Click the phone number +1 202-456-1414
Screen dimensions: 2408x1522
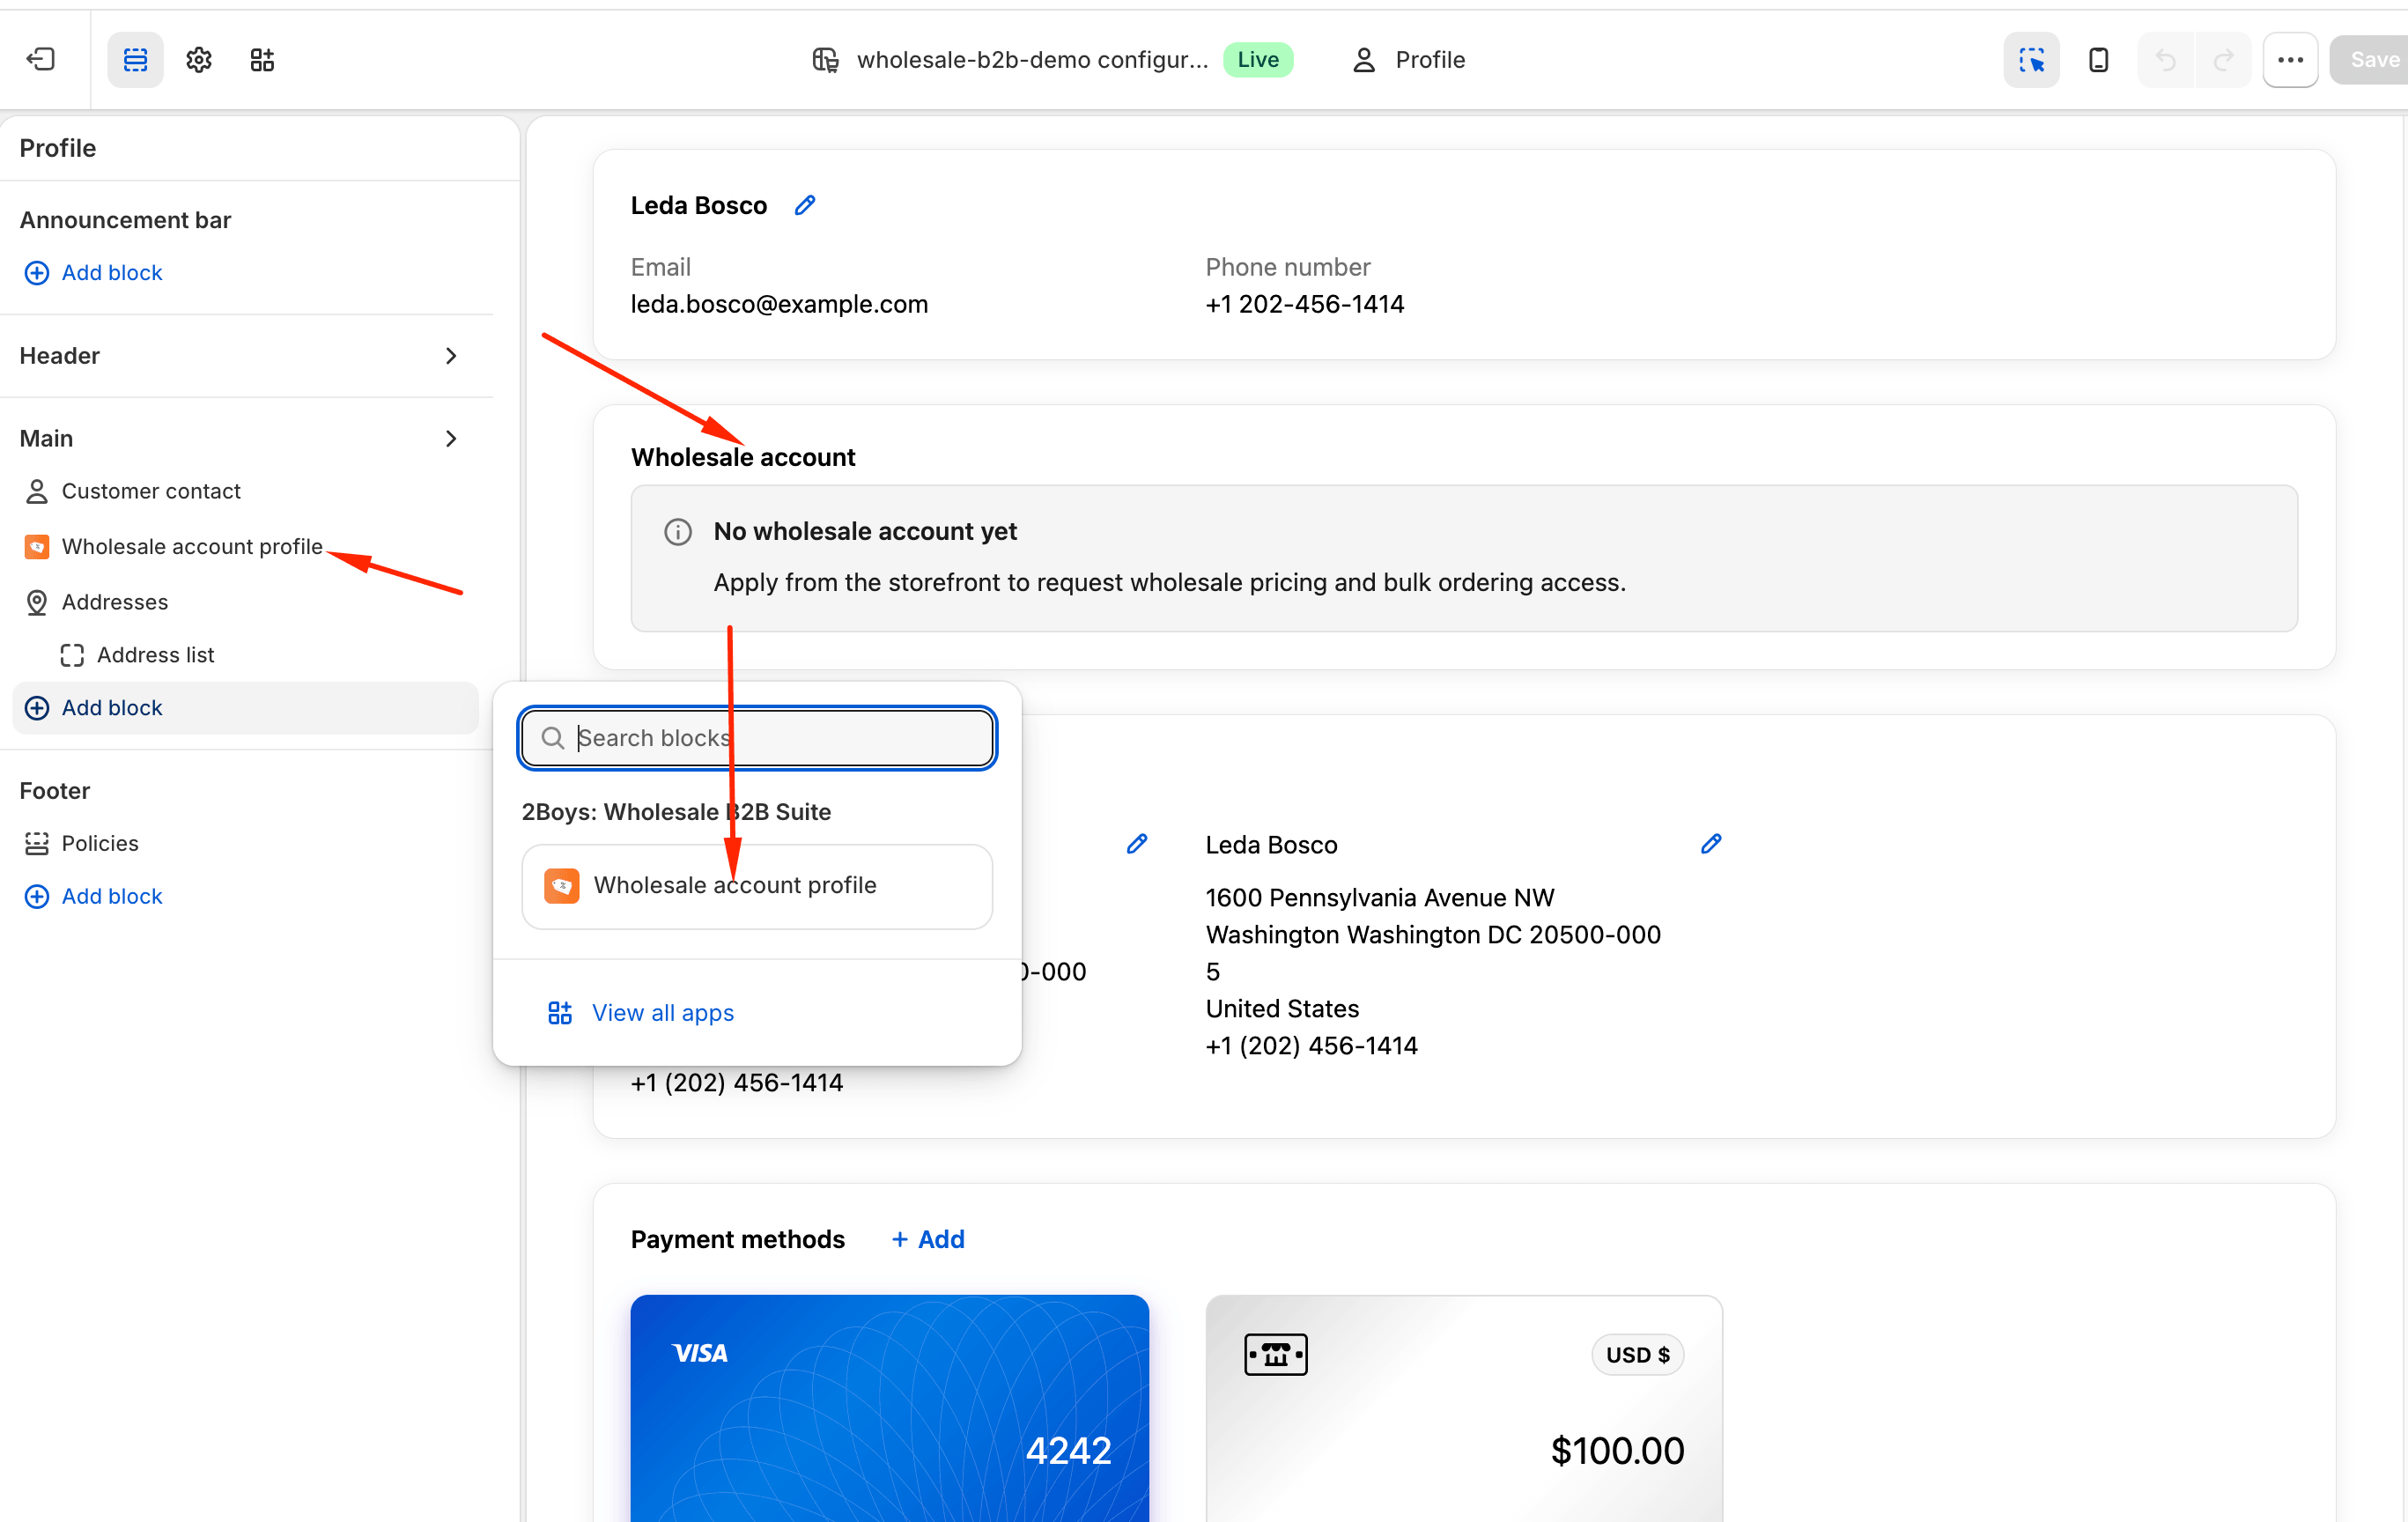[x=1304, y=304]
